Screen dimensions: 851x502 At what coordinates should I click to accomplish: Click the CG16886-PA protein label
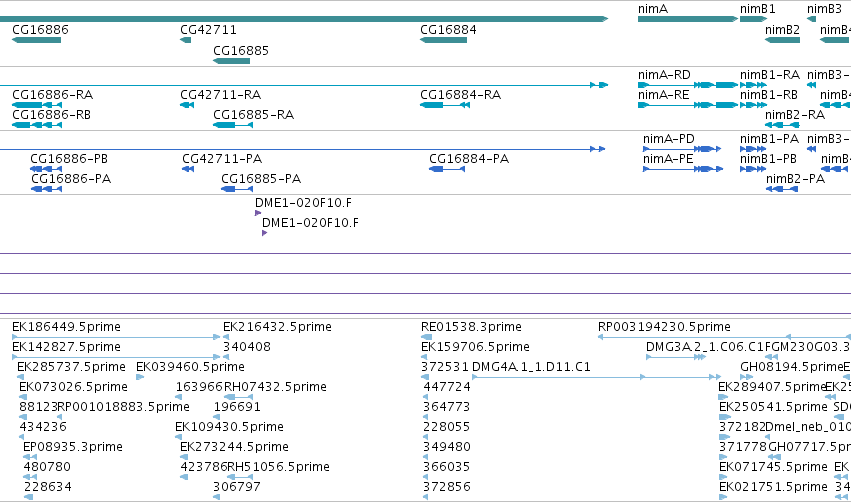(71, 179)
